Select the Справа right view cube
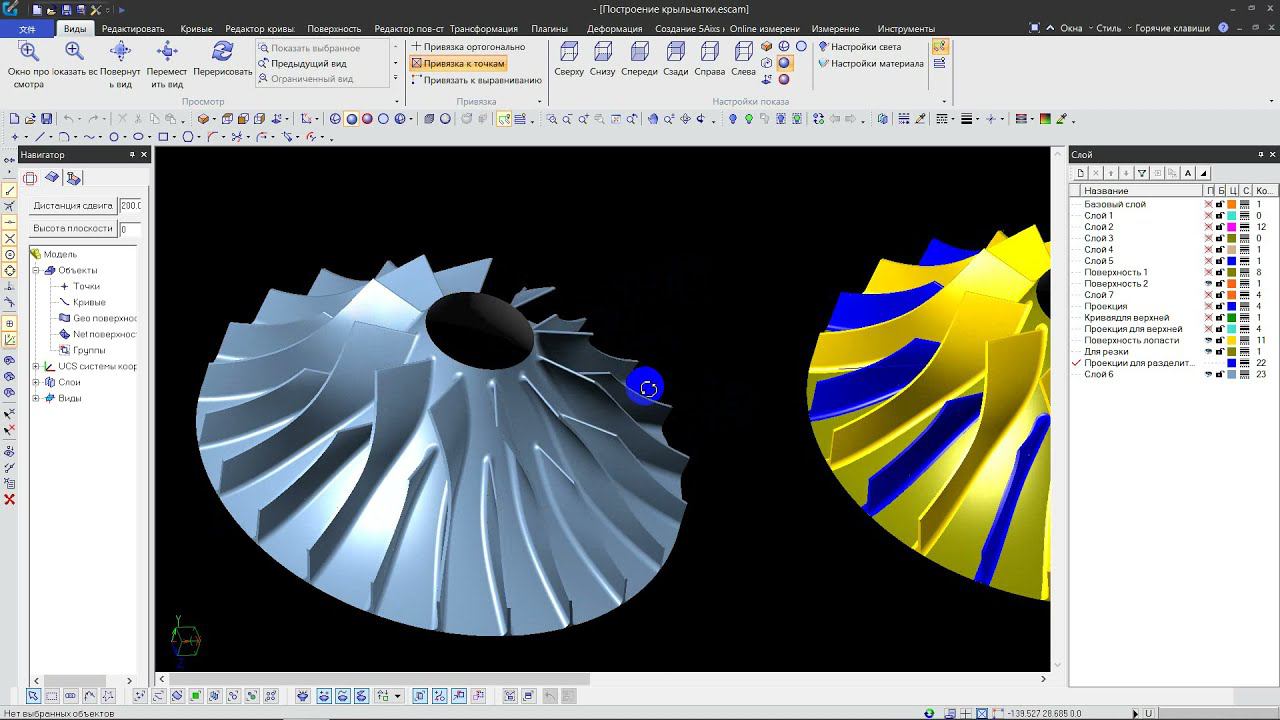1280x720 pixels. click(710, 52)
